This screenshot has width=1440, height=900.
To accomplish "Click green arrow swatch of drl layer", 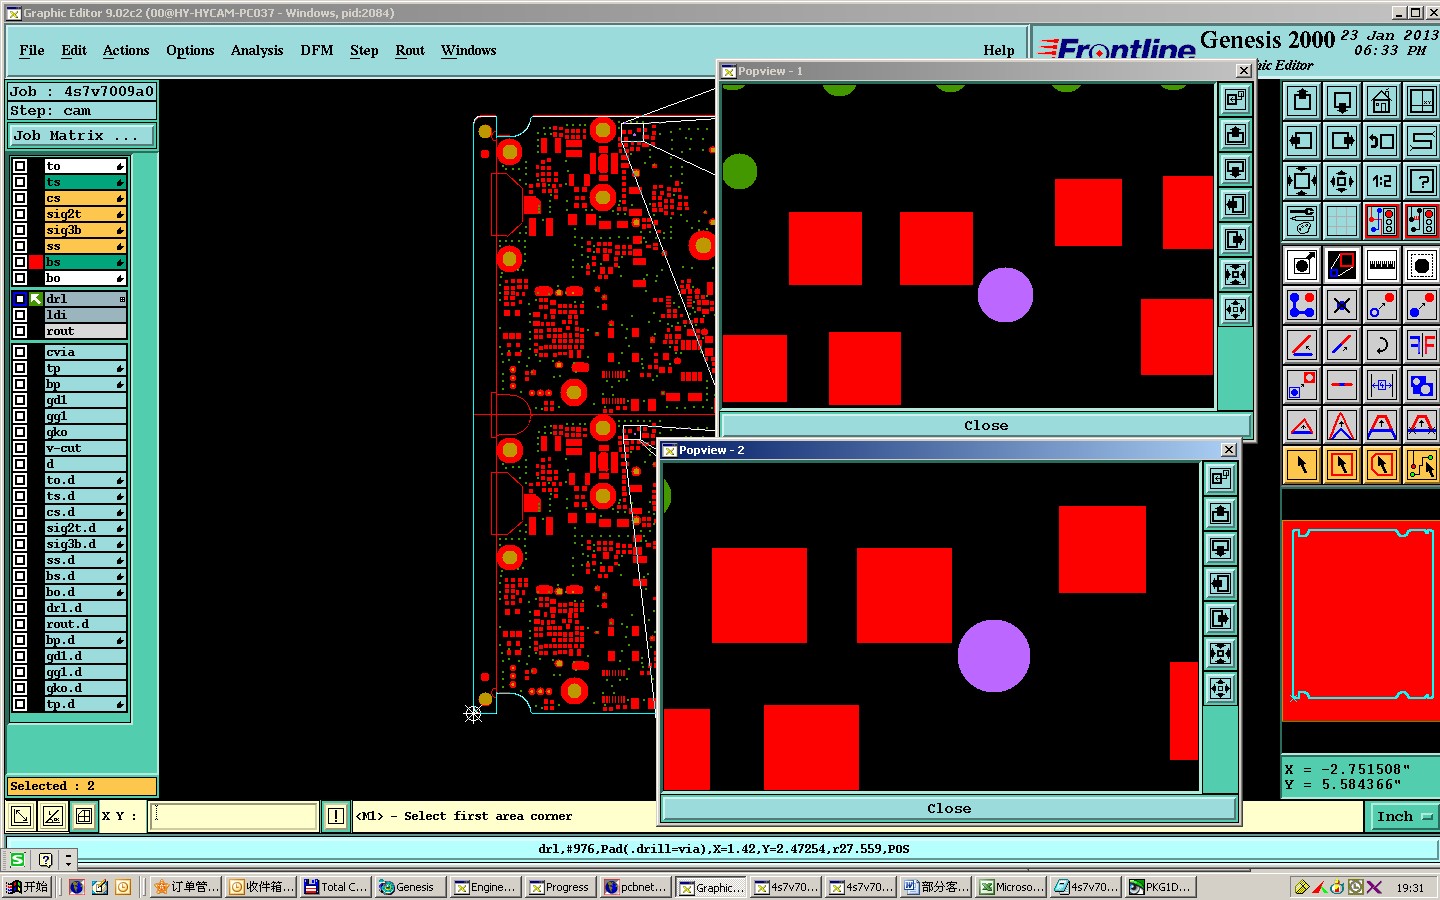I will 36,299.
